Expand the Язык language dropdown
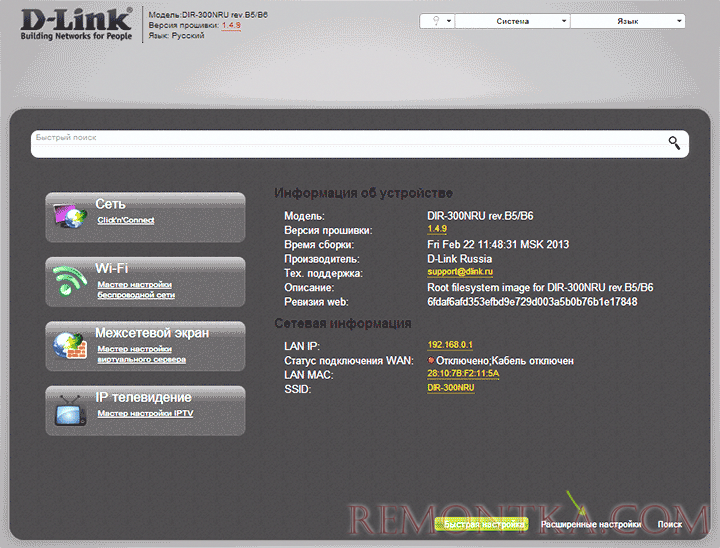Image resolution: width=720 pixels, height=548 pixels. click(x=627, y=21)
